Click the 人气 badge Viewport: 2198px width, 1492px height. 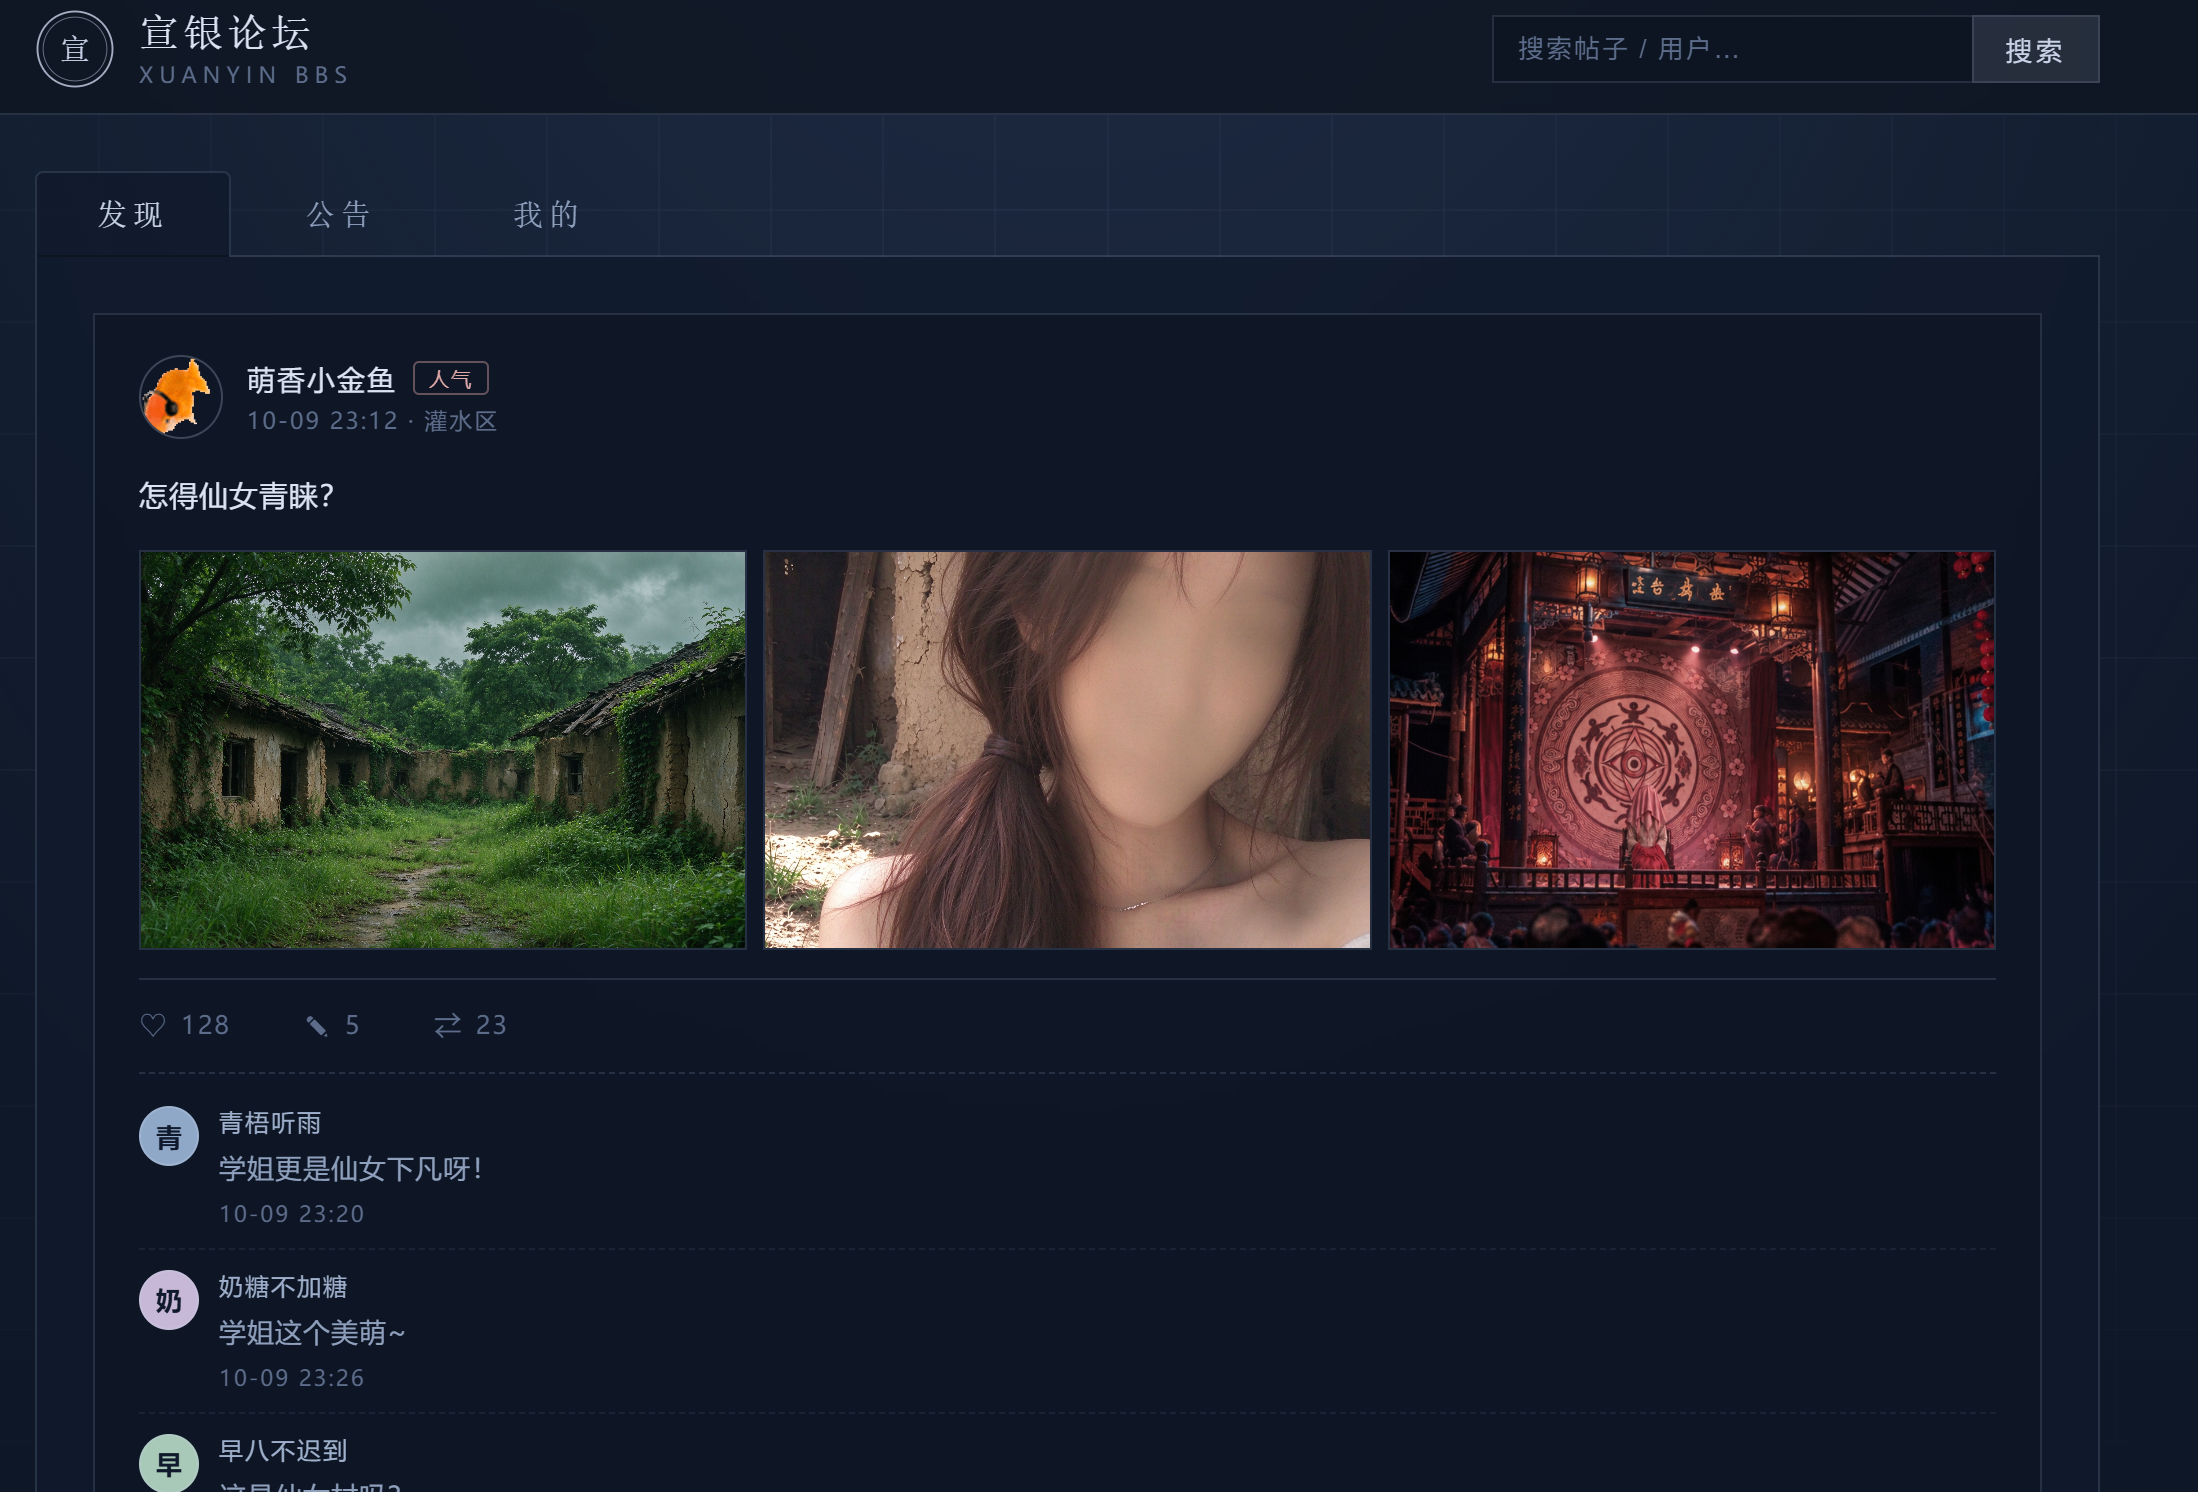coord(451,379)
